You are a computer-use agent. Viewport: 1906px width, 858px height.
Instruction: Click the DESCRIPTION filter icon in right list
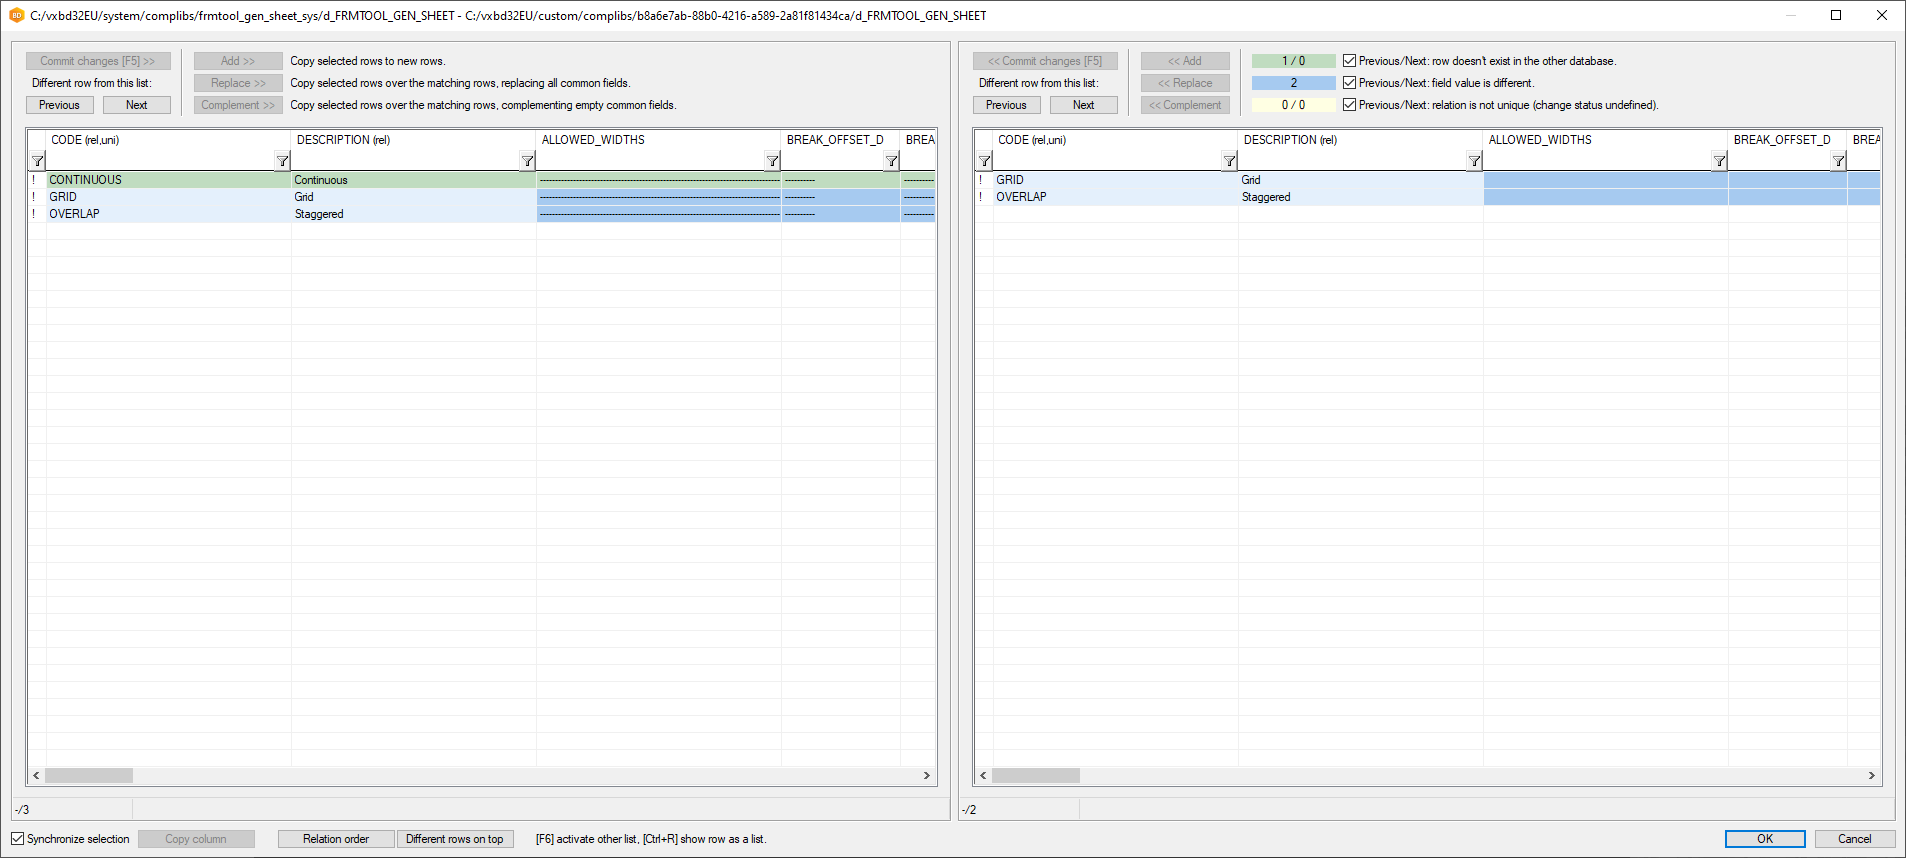tap(1474, 161)
